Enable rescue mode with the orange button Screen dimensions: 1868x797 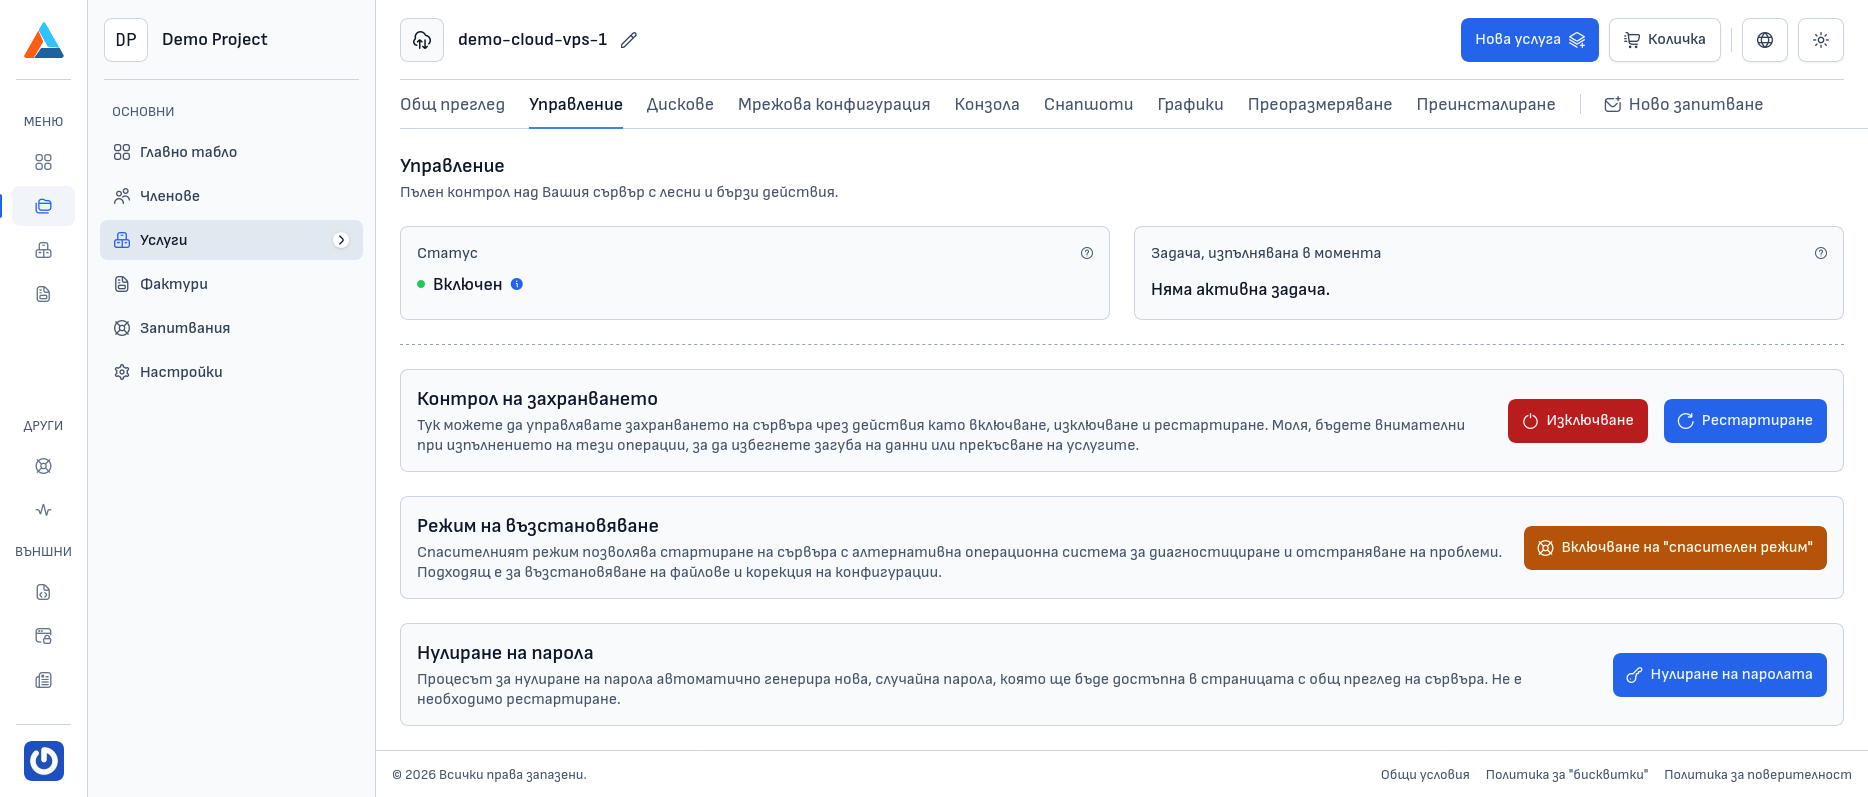coord(1674,548)
